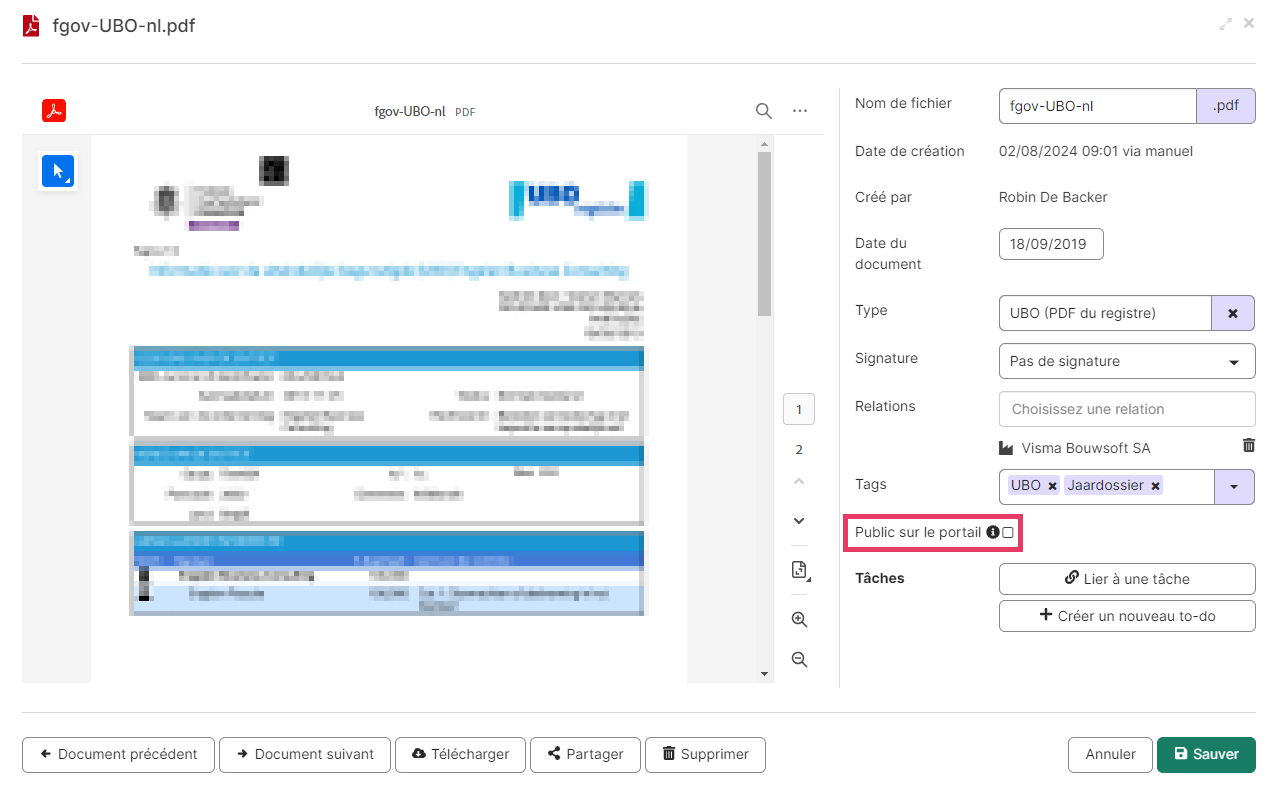The height and width of the screenshot is (787, 1278).
Task: Open the page view mode options
Action: 799,570
